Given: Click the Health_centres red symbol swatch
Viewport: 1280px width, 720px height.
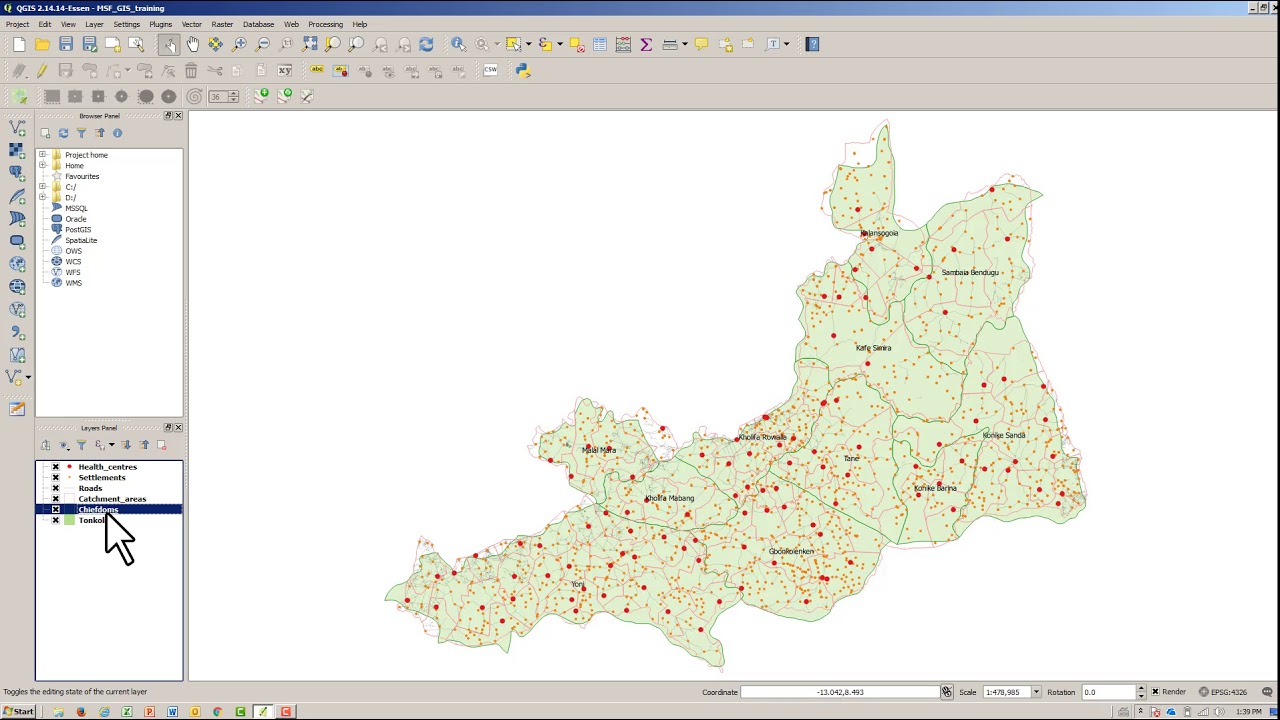Looking at the screenshot, I should pyautogui.click(x=69, y=467).
